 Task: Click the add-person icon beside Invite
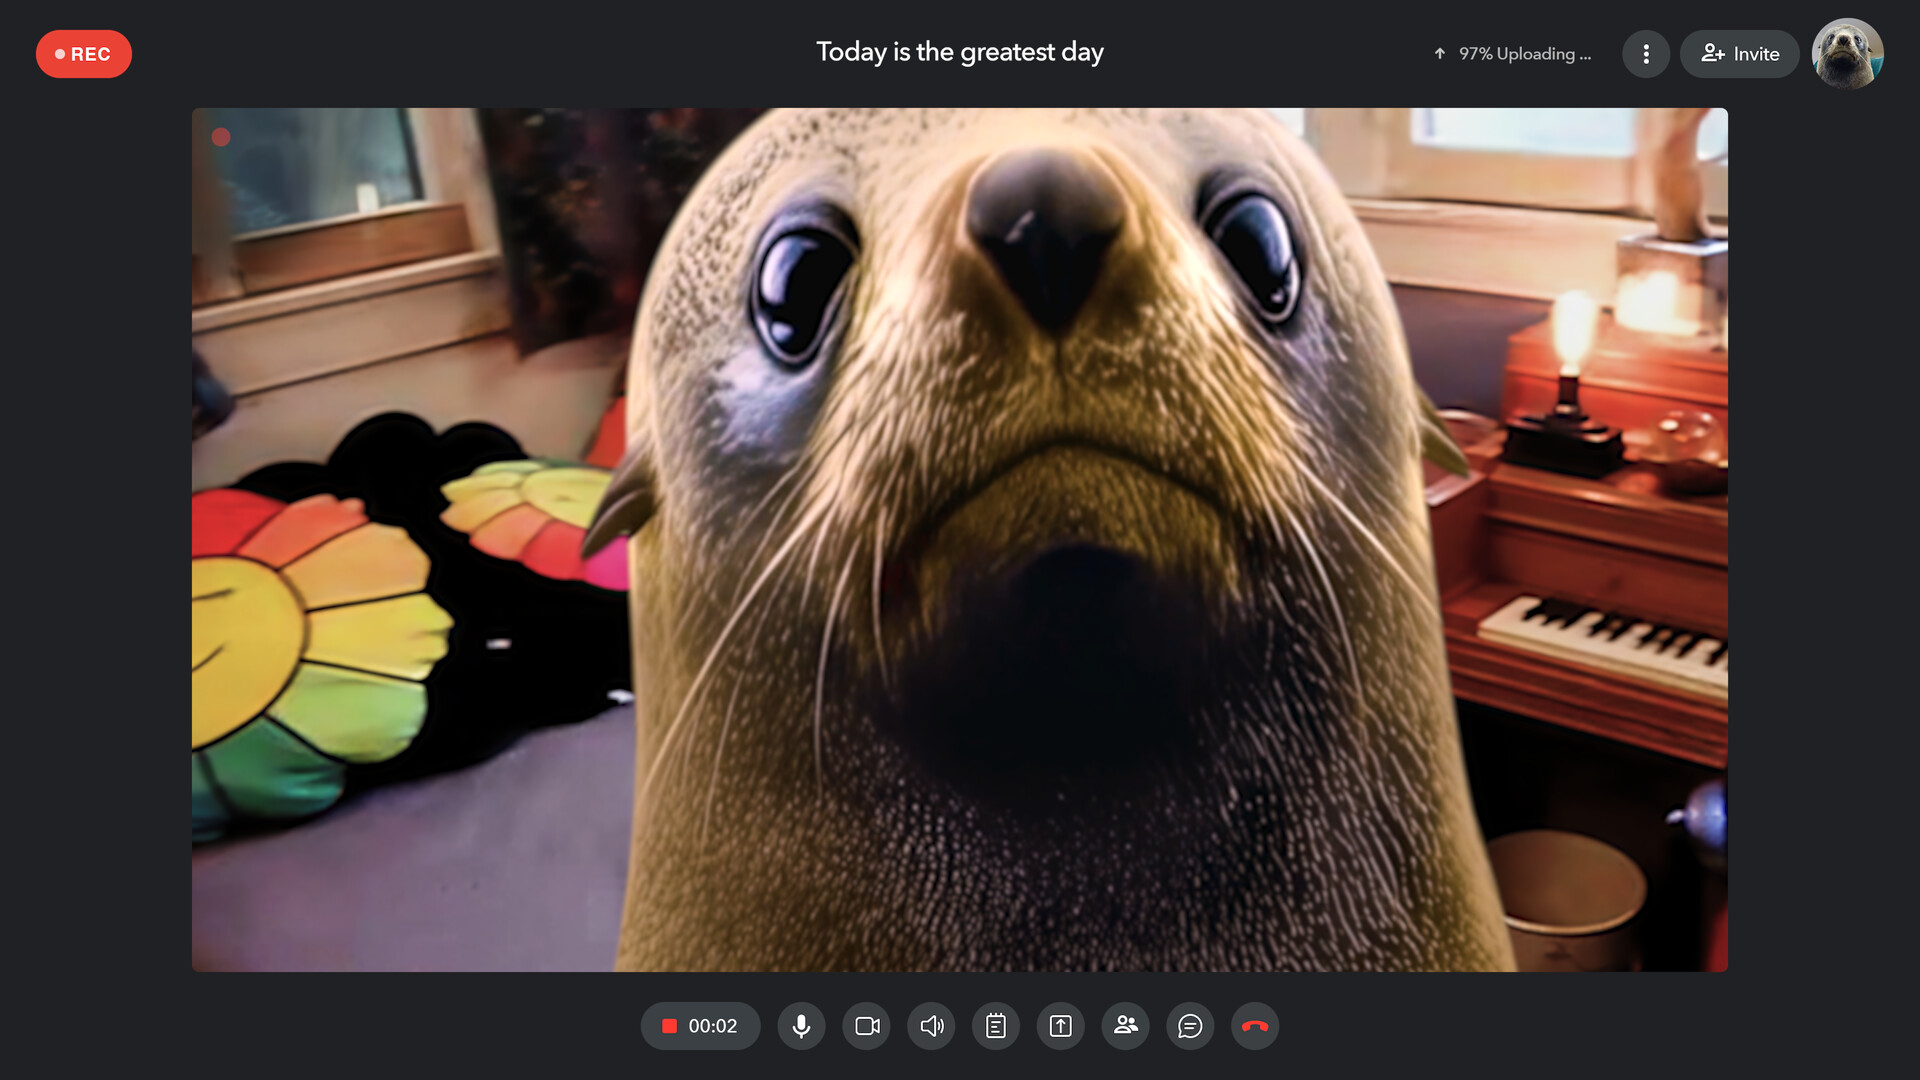pyautogui.click(x=1712, y=54)
